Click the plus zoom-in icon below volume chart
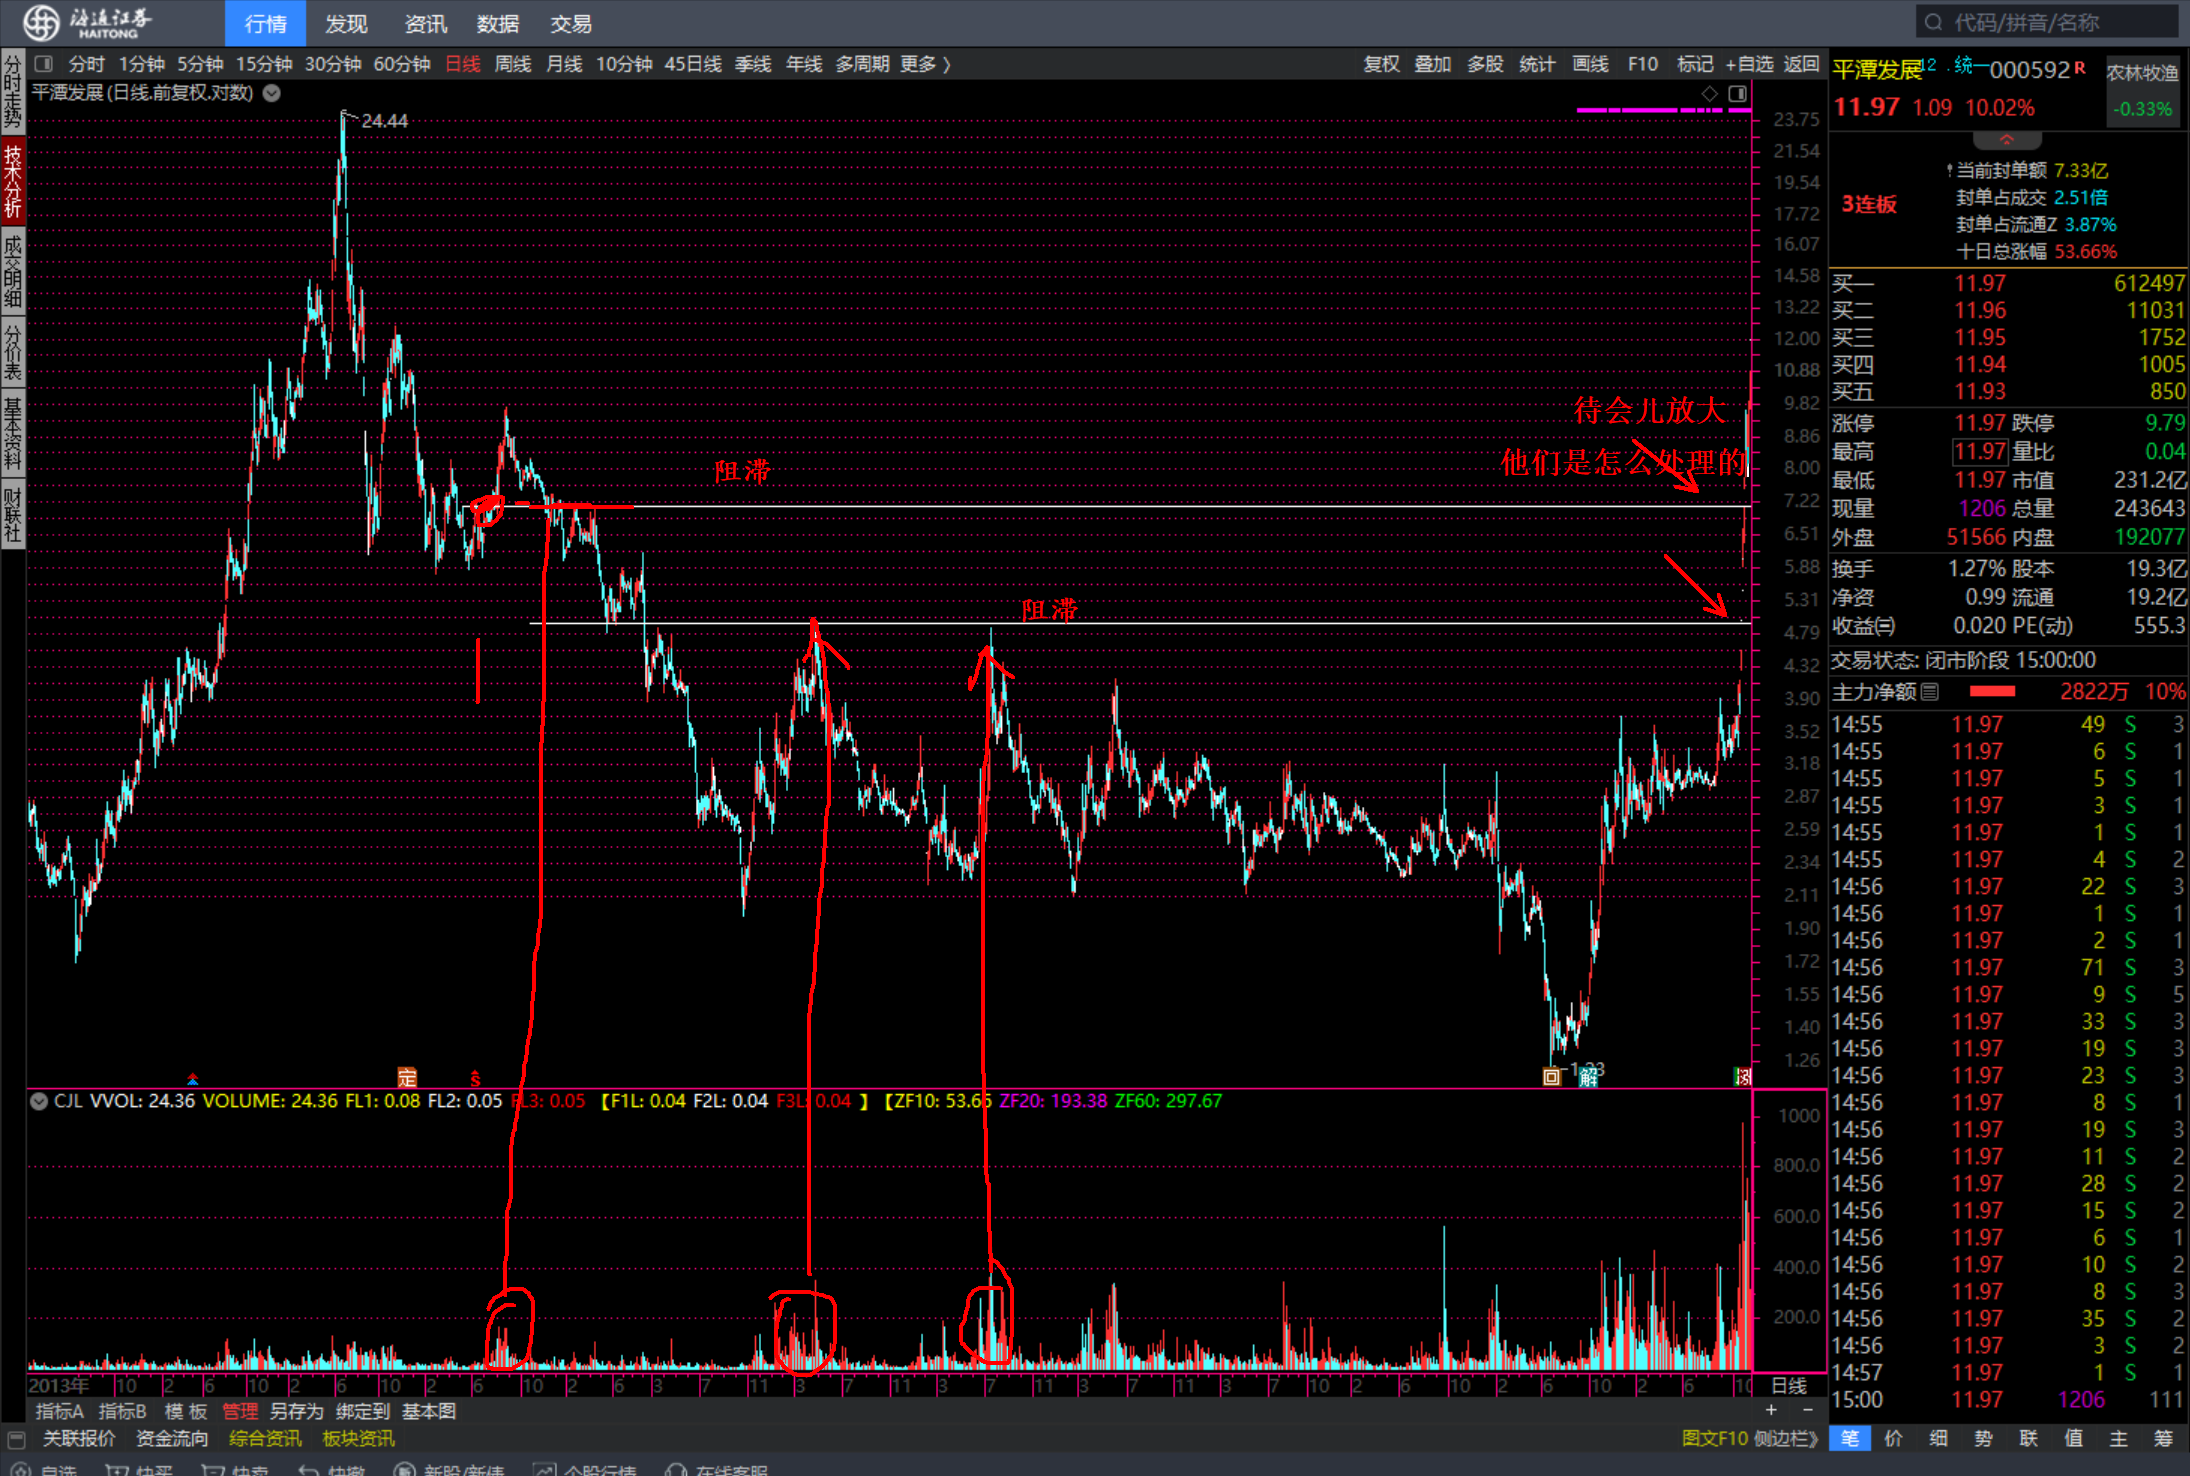Image resolution: width=2190 pixels, height=1476 pixels. (1771, 1410)
